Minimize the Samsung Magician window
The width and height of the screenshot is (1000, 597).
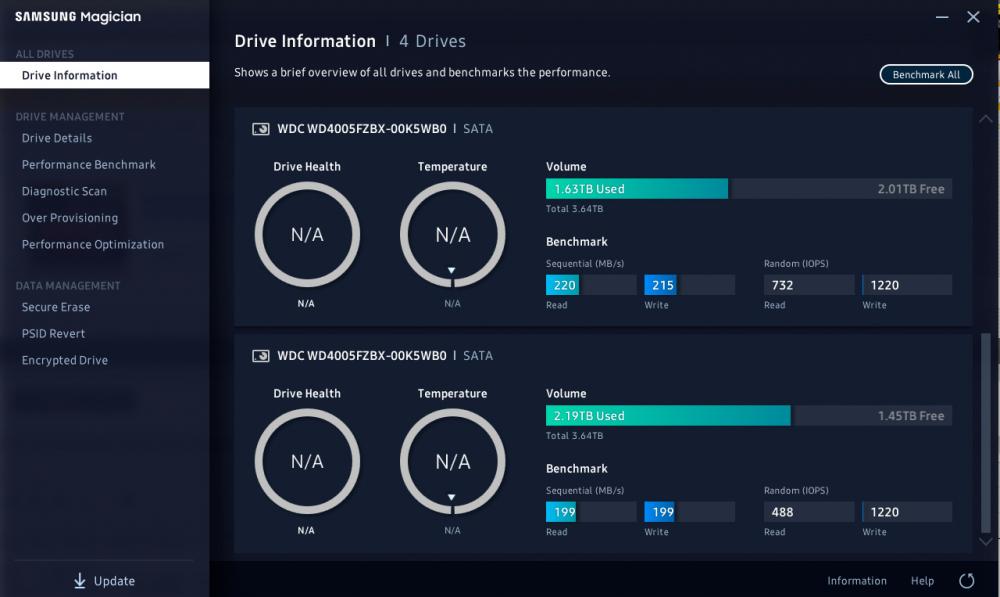(942, 17)
